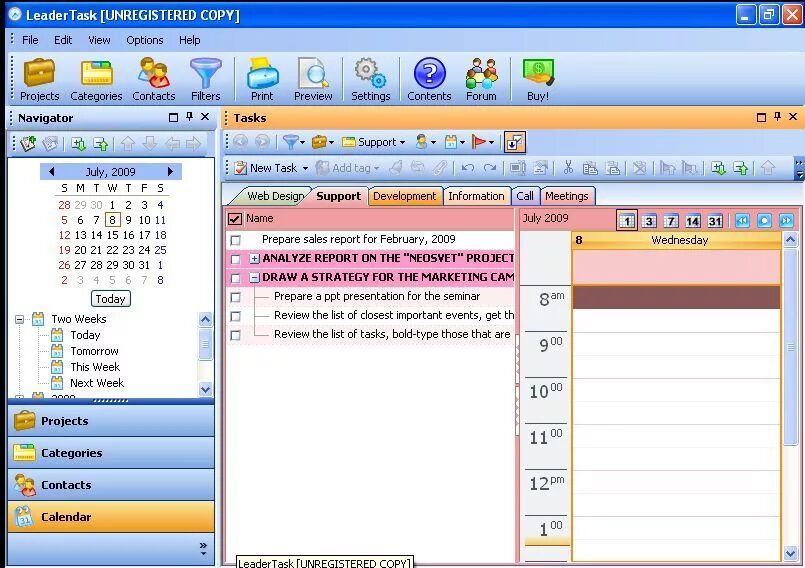Switch calendar to 14-day view

pyautogui.click(x=693, y=221)
